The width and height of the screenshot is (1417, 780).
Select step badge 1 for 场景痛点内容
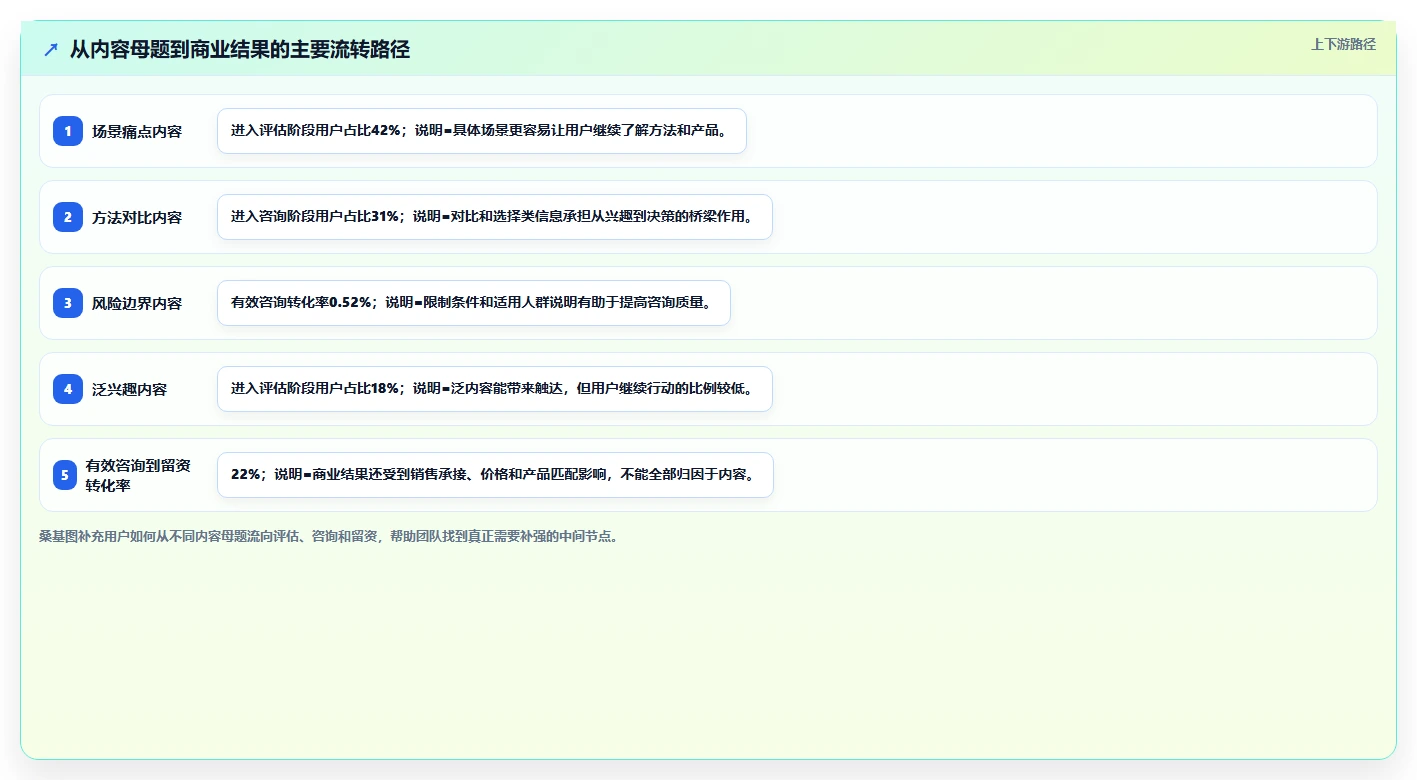tap(68, 131)
